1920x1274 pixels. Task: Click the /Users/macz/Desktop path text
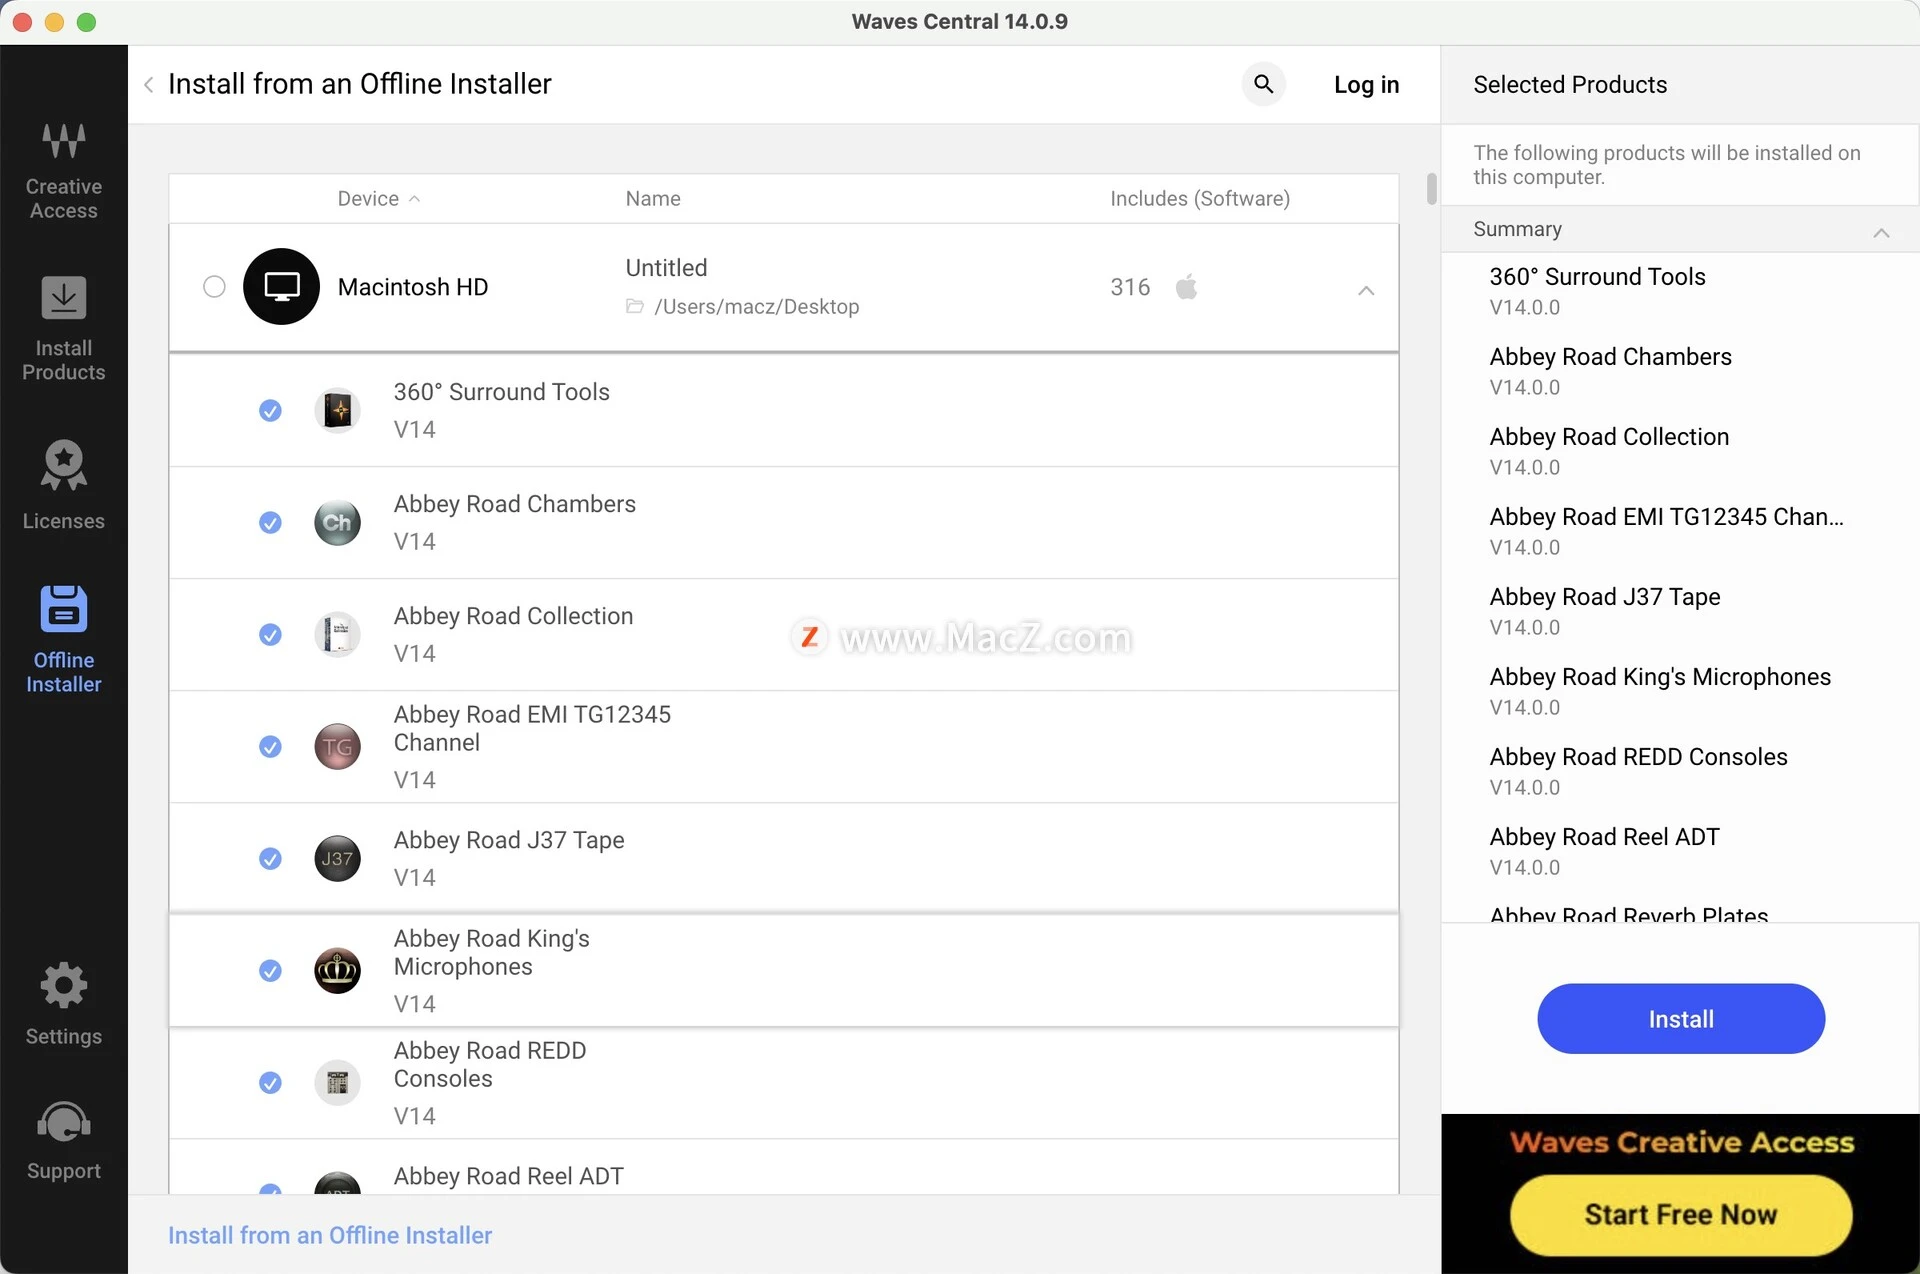pos(757,307)
